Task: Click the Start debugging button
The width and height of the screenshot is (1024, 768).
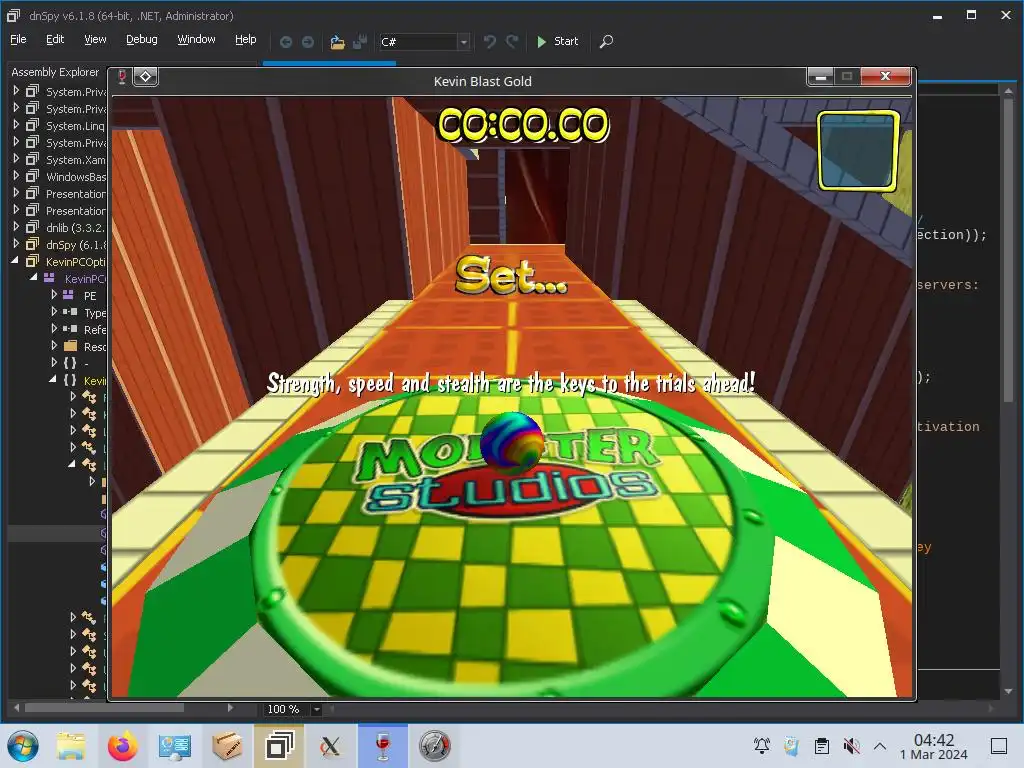Action: pyautogui.click(x=557, y=41)
